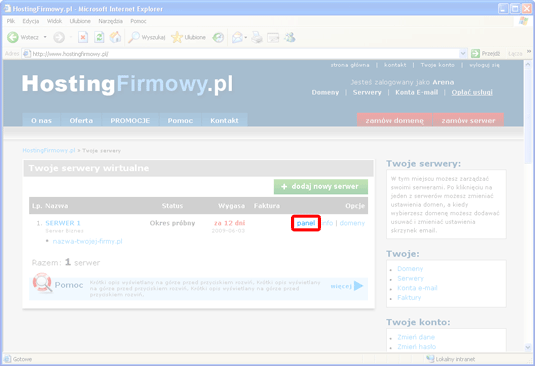This screenshot has width=535, height=366.
Task: Go to the home page house icon
Action: tap(115, 37)
